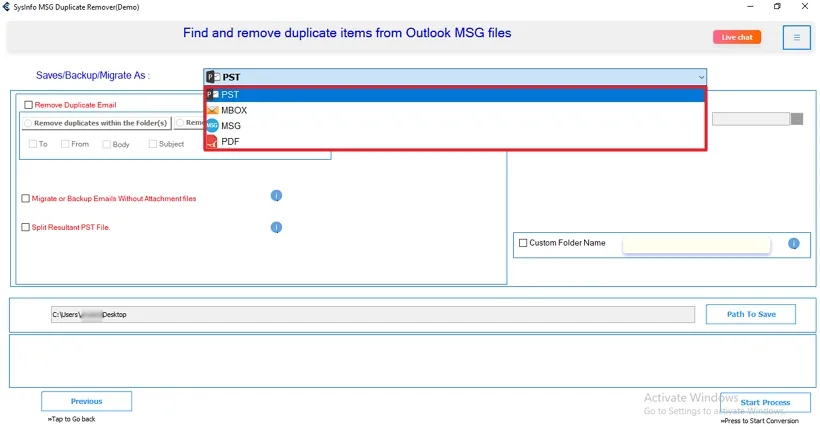Click the gray square button beside the field

click(x=797, y=119)
